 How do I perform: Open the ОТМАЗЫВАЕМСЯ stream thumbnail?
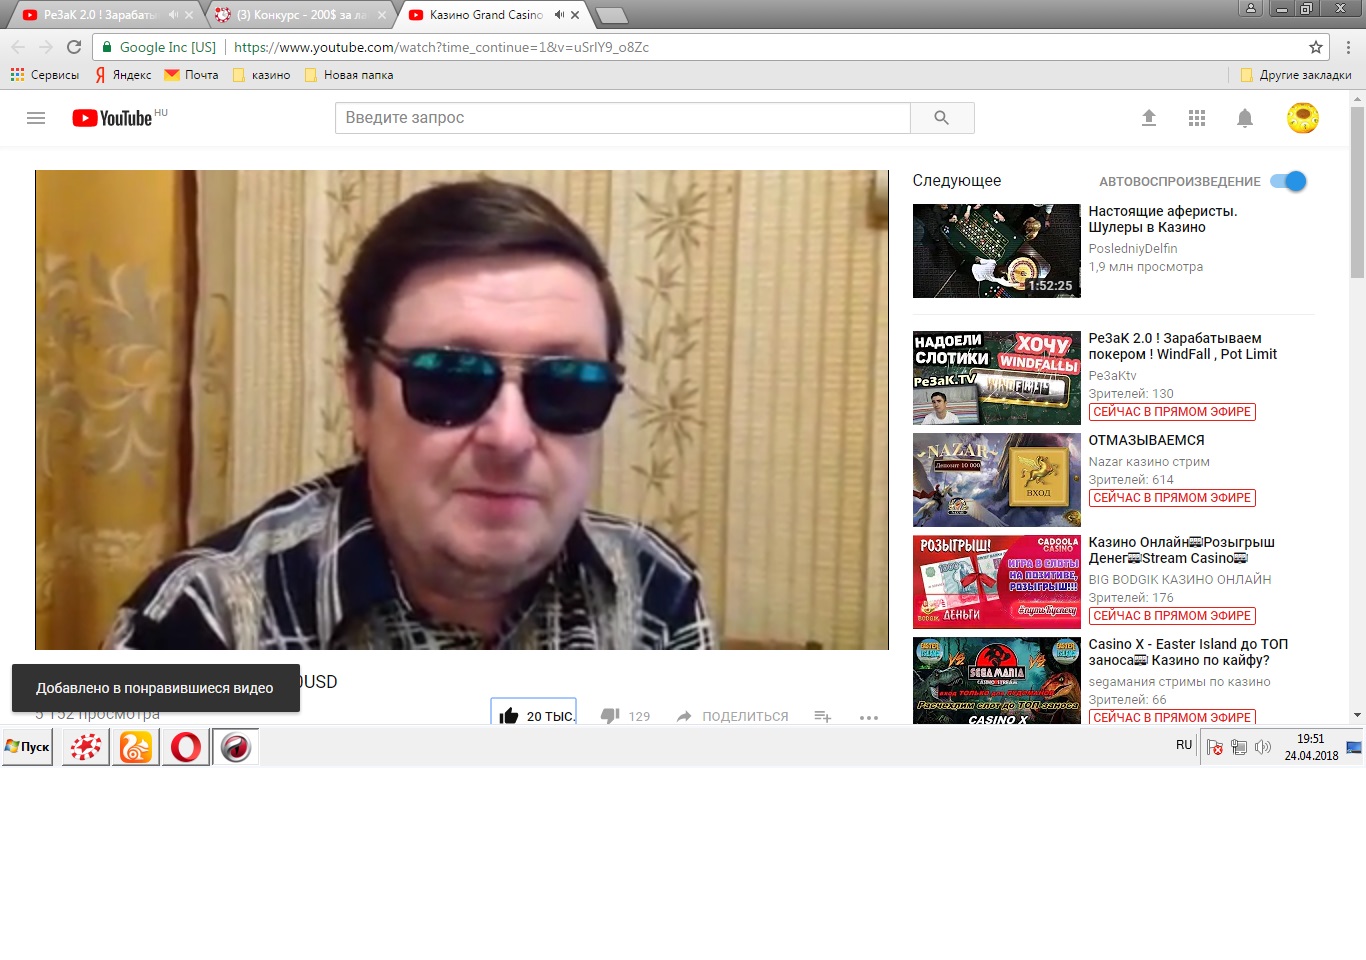tap(997, 480)
